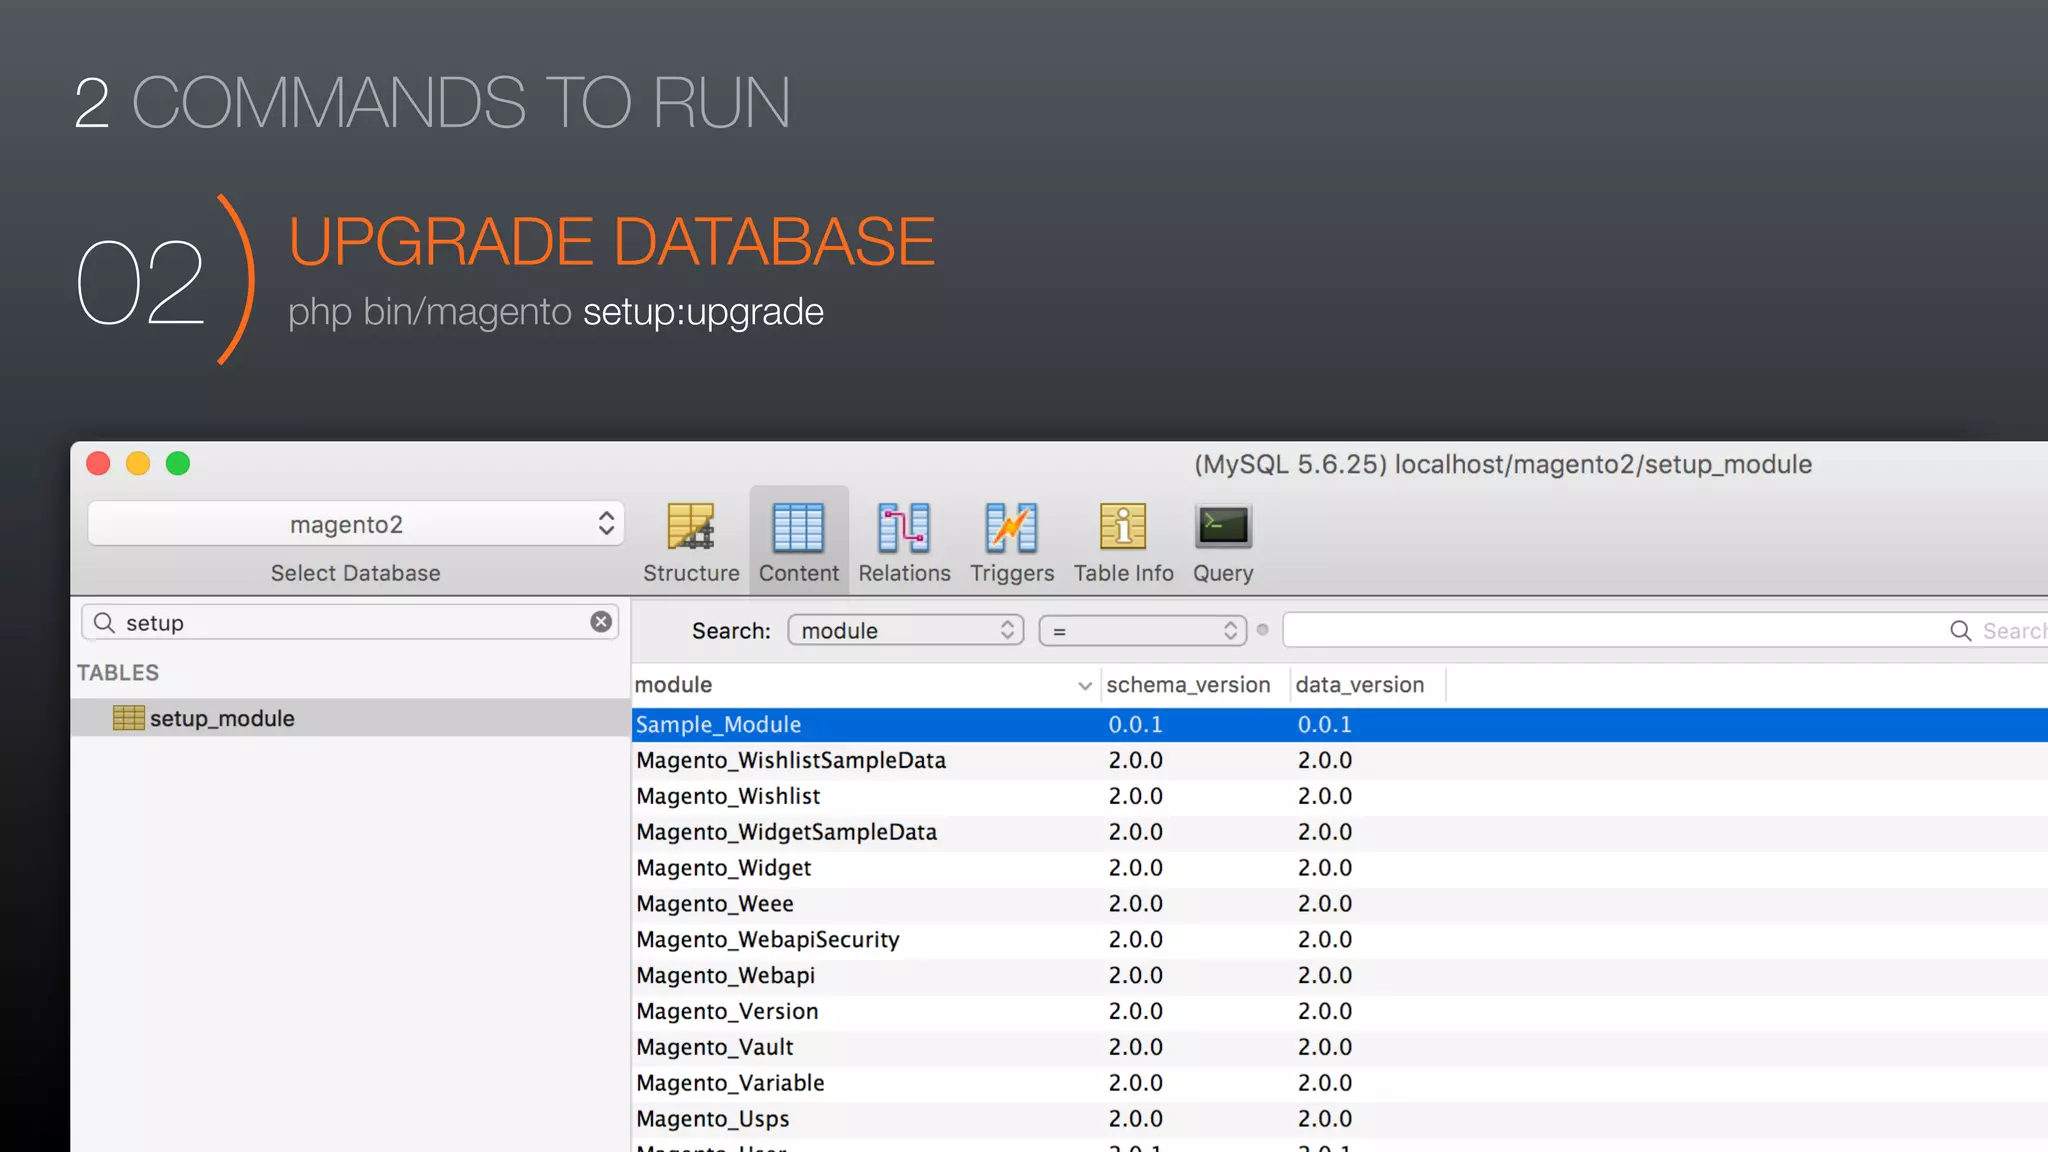Select the Magento_WidgetSampleData row
Viewport: 2048px width, 1152px height.
[x=1340, y=832]
